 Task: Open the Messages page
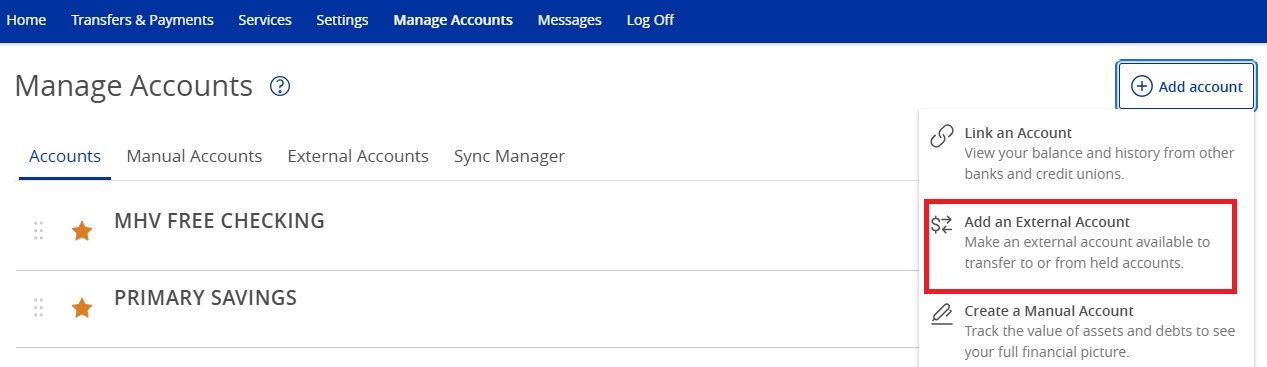point(570,20)
